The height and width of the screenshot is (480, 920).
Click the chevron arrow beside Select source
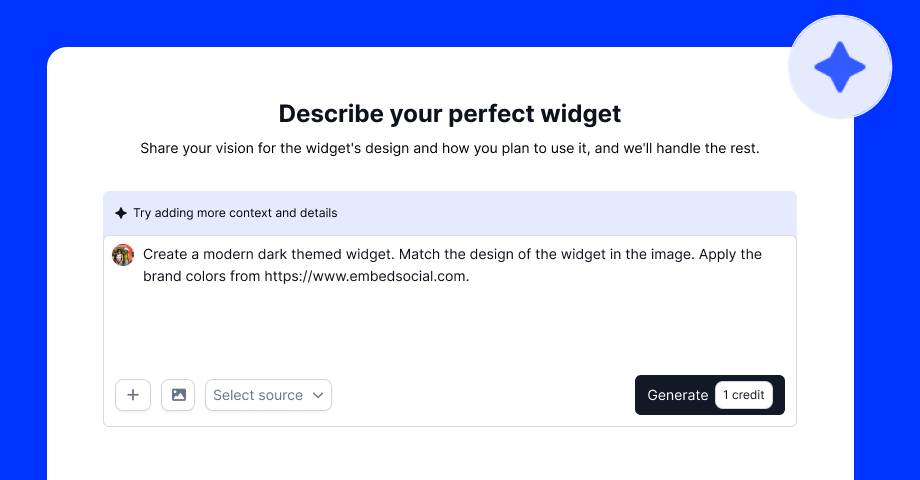pyautogui.click(x=318, y=395)
